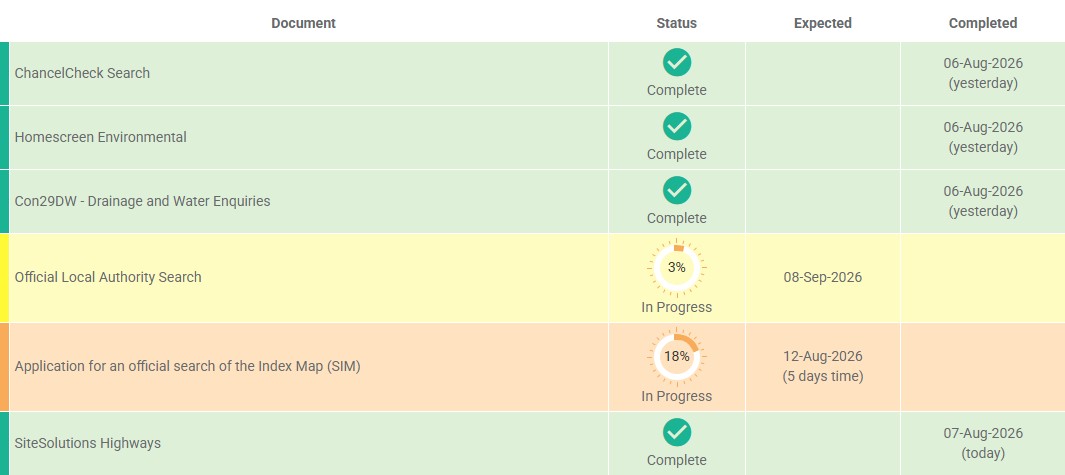Screen dimensions: 1065x475
Task: Open Con29DW - Drainage and Water Enquiries
Action: 143,201
